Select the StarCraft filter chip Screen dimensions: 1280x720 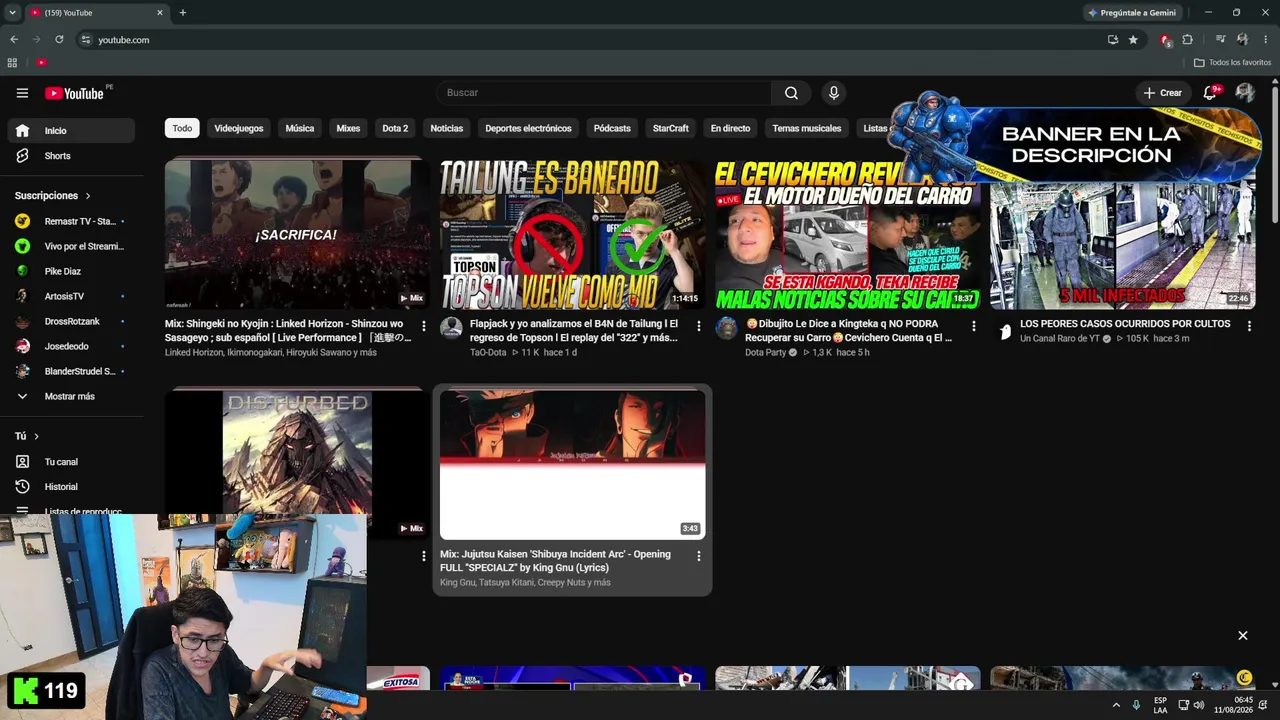click(671, 128)
